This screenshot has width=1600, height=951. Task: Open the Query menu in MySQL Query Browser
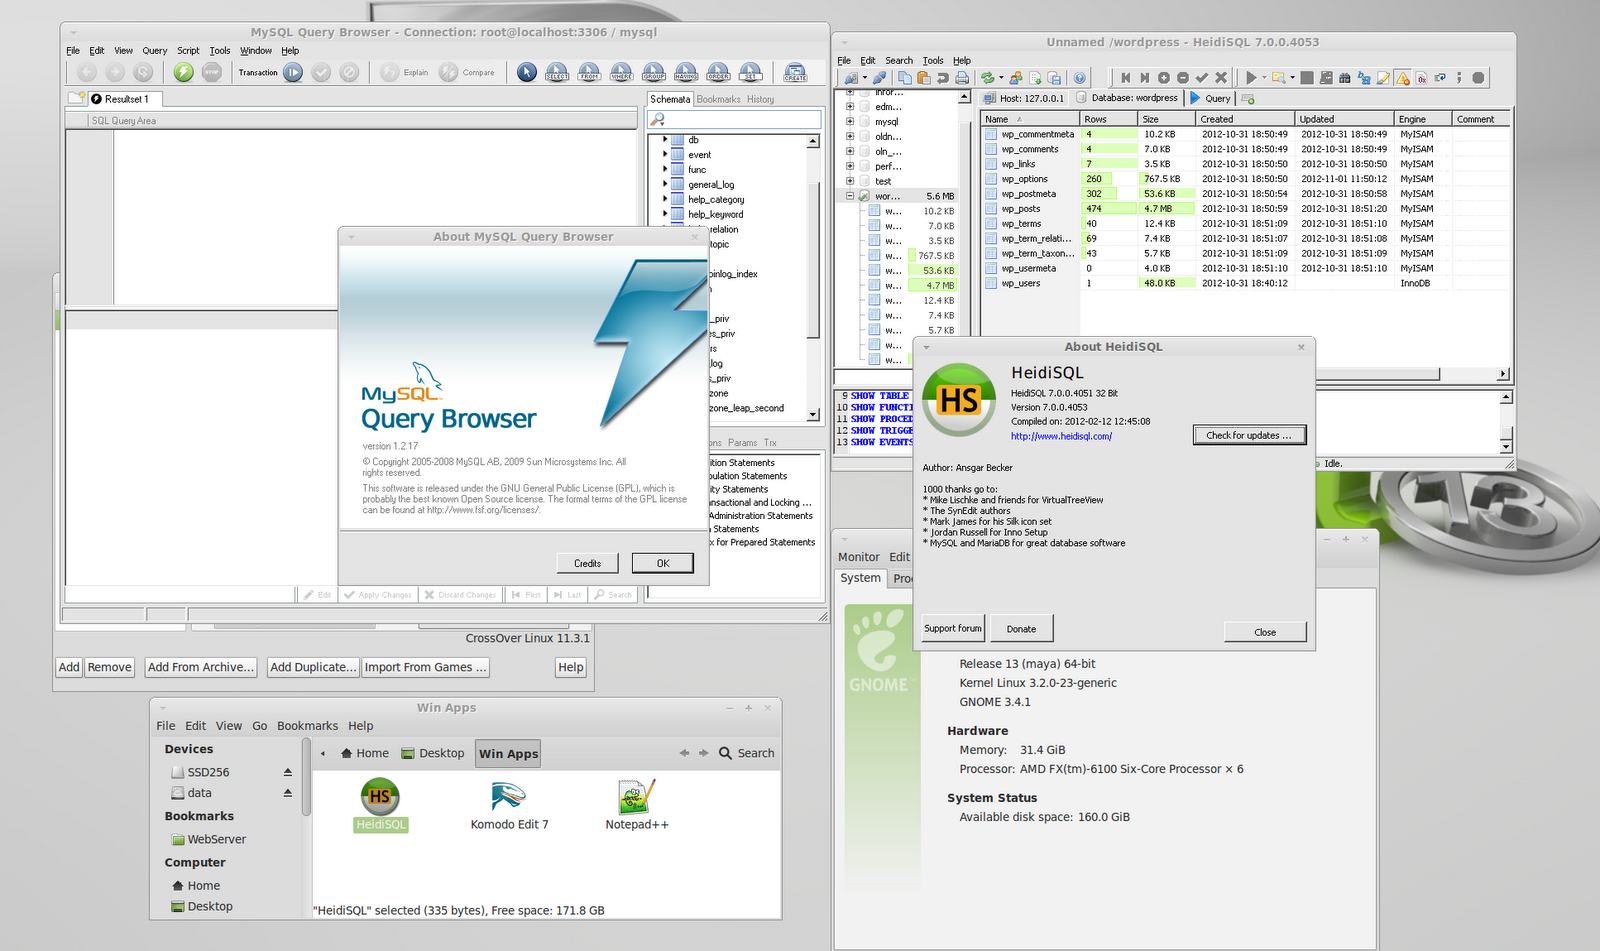click(x=155, y=50)
